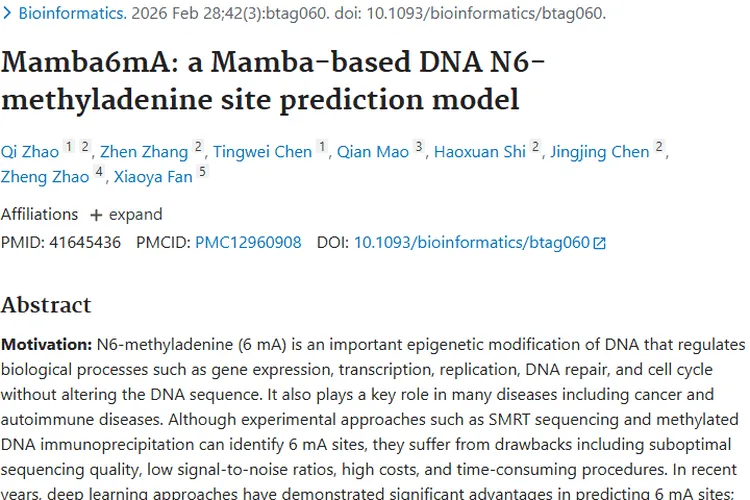Click affiliation superscript 4 after Zheng Zhao
The image size is (750, 500).
(99, 171)
